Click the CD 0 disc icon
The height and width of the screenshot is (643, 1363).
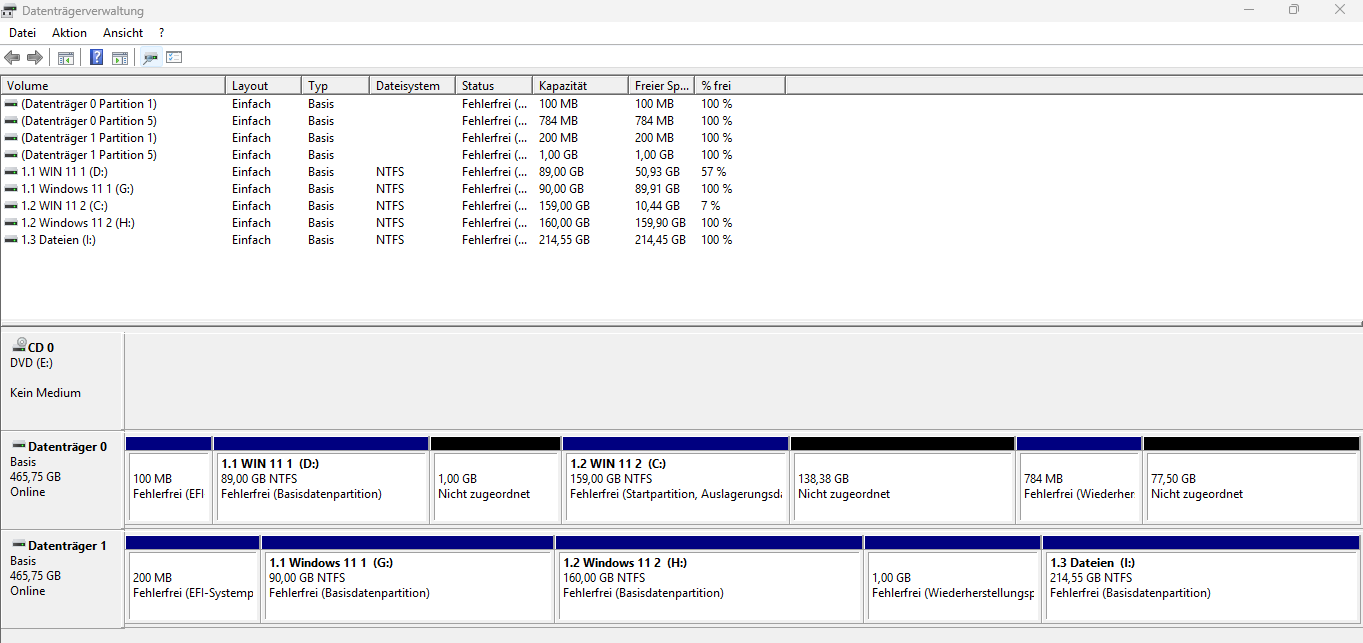[x=19, y=345]
